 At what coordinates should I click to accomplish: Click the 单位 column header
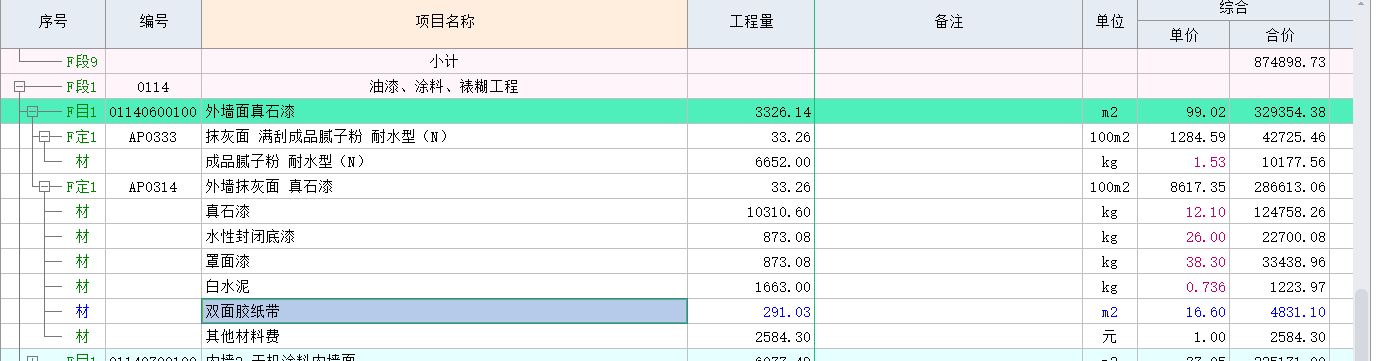coord(1110,22)
